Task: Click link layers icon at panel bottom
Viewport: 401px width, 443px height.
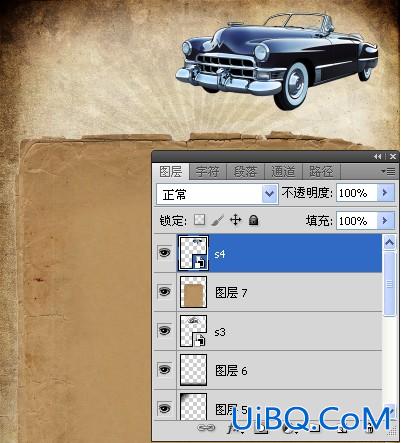Action: click(x=206, y=428)
